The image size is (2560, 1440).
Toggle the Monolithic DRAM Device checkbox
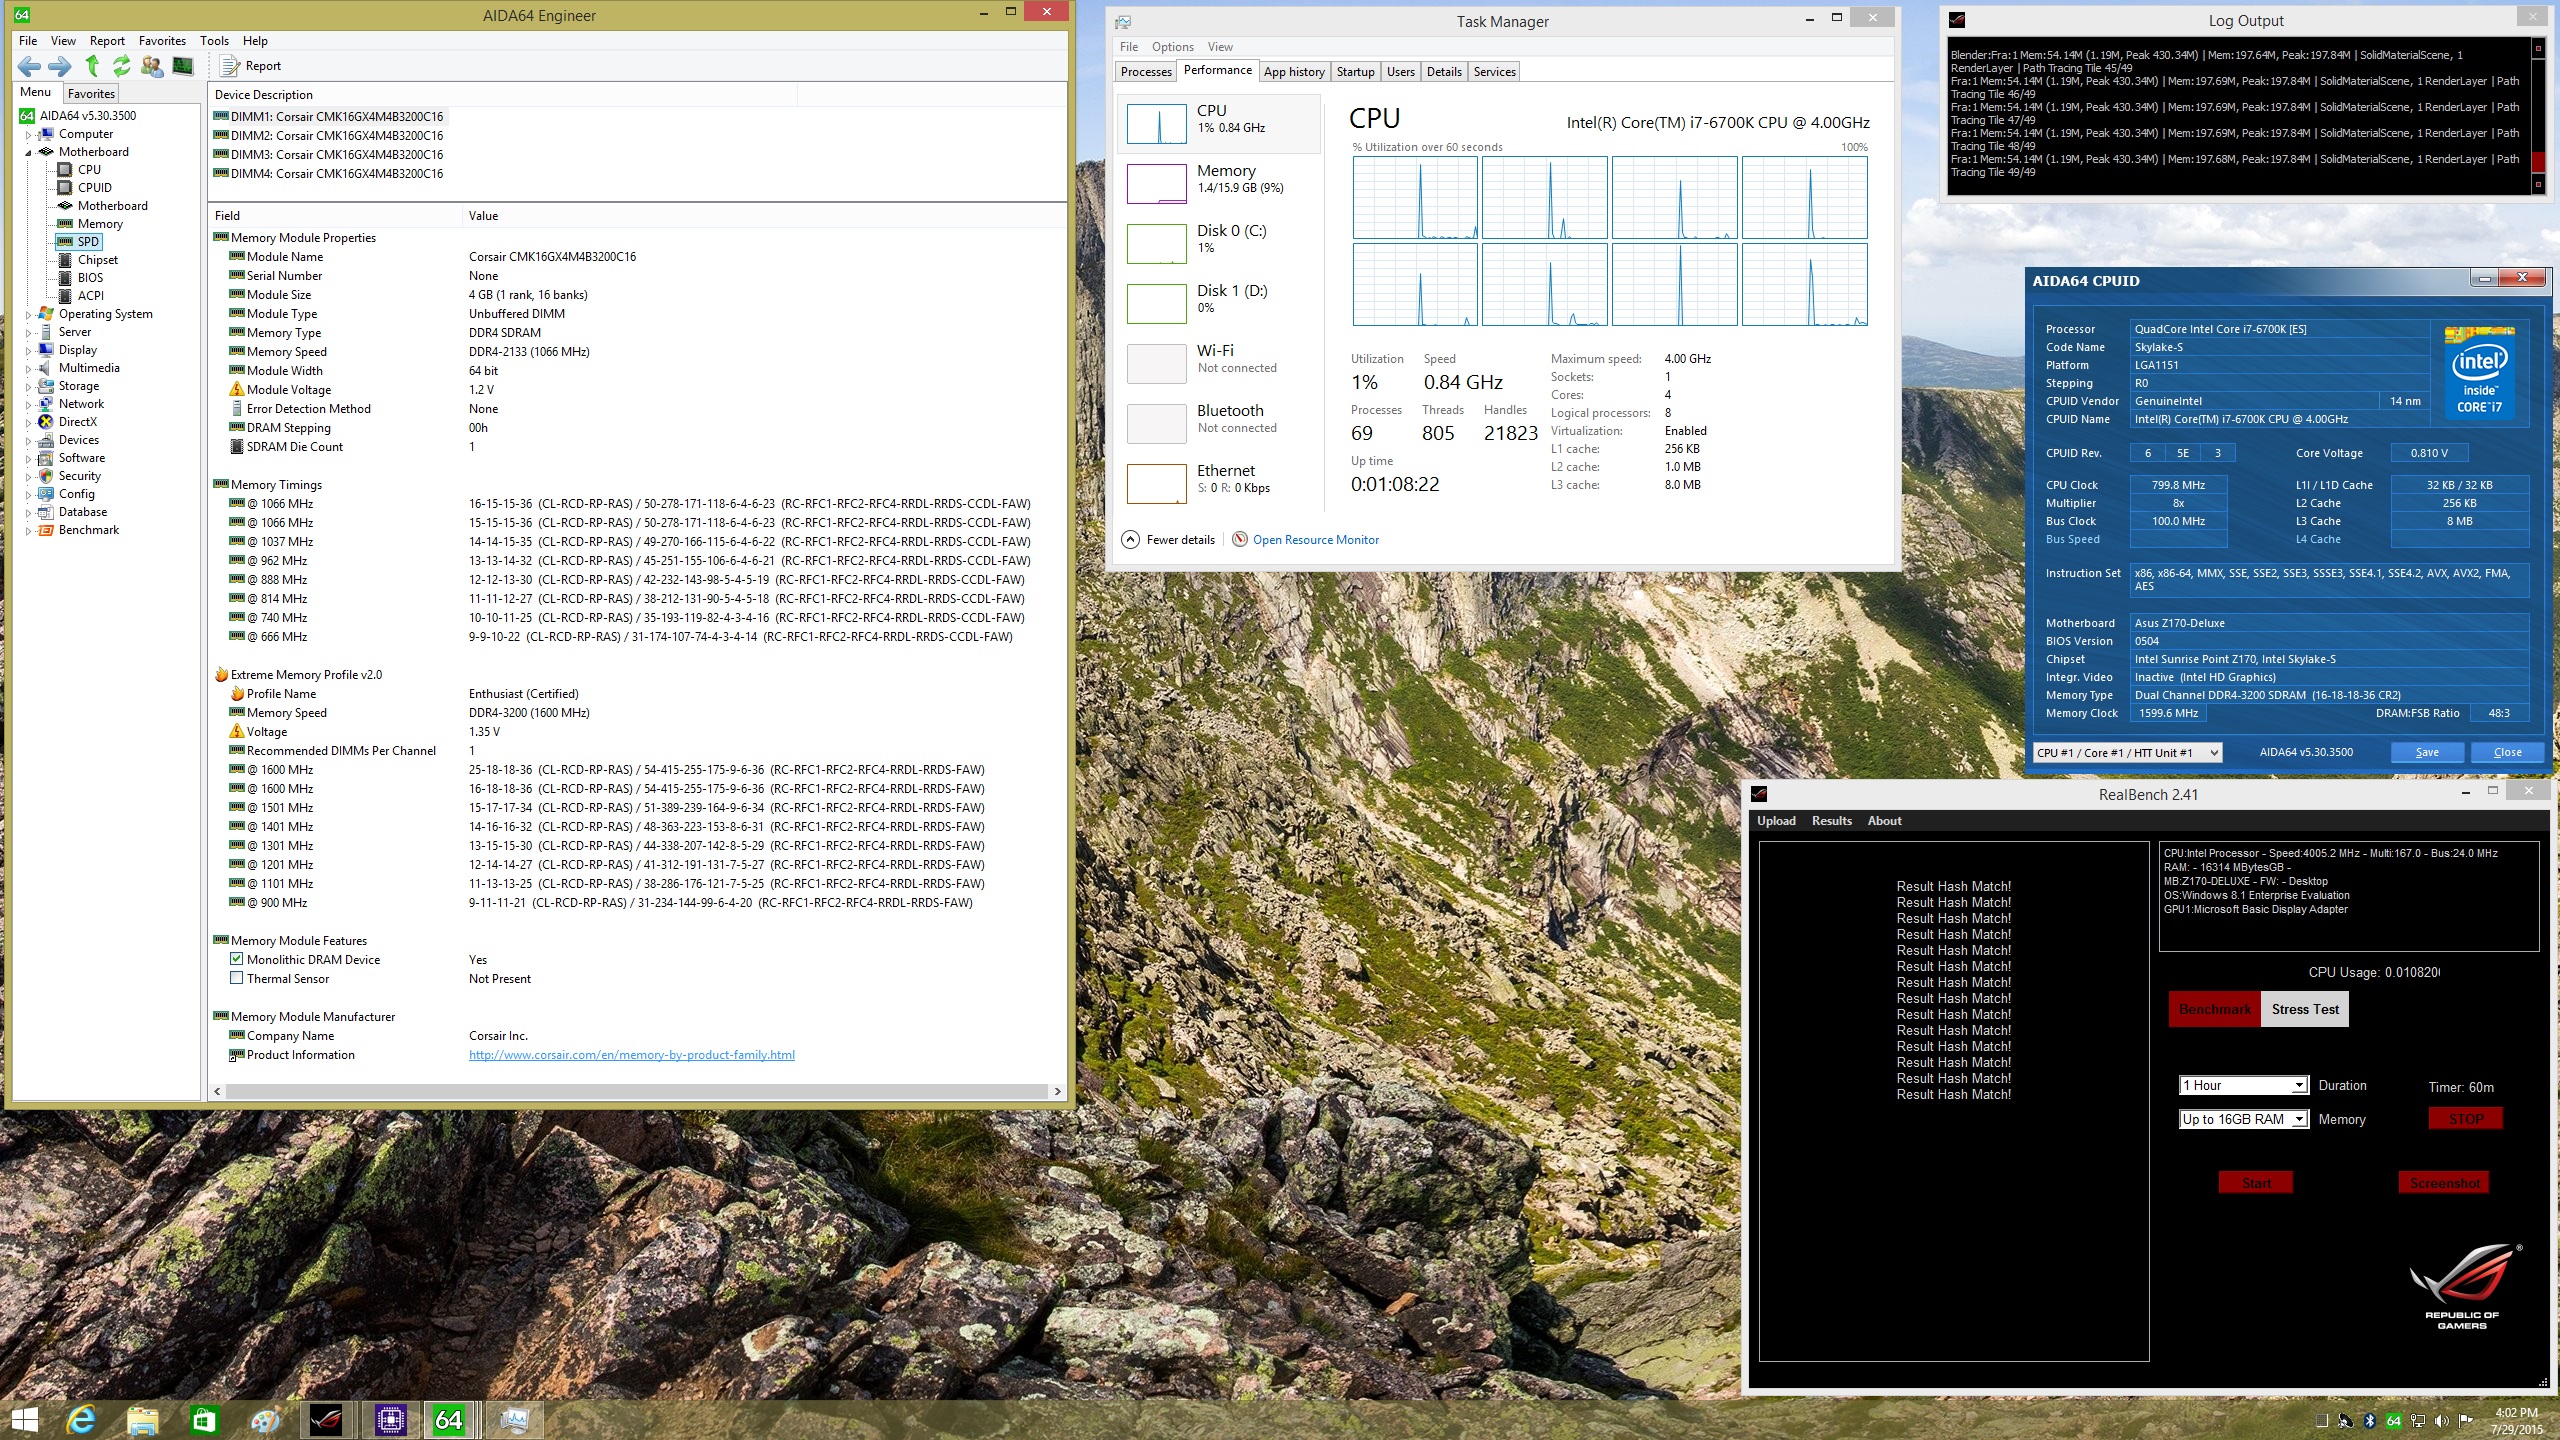237,959
